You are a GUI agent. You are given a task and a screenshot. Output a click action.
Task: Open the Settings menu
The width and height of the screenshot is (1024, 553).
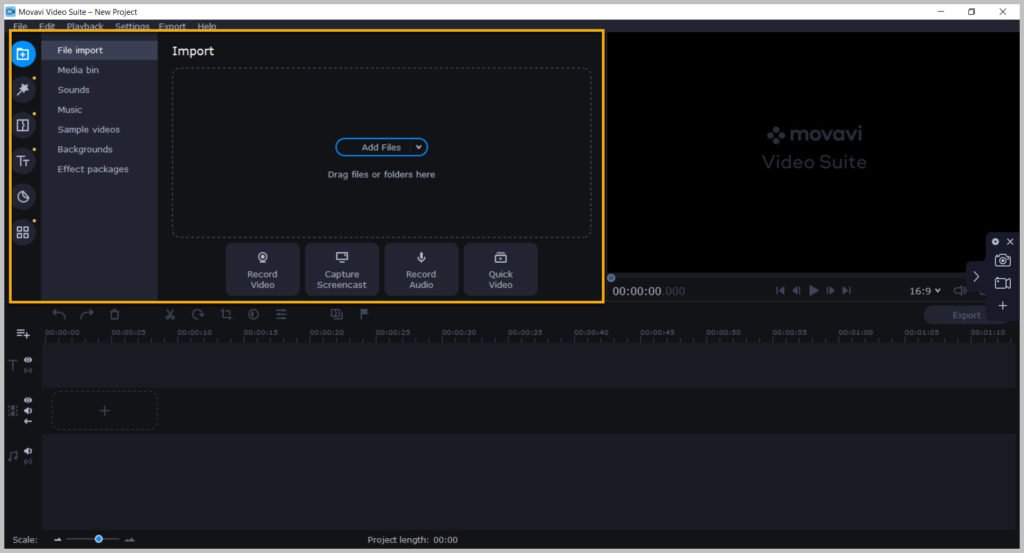(x=132, y=26)
